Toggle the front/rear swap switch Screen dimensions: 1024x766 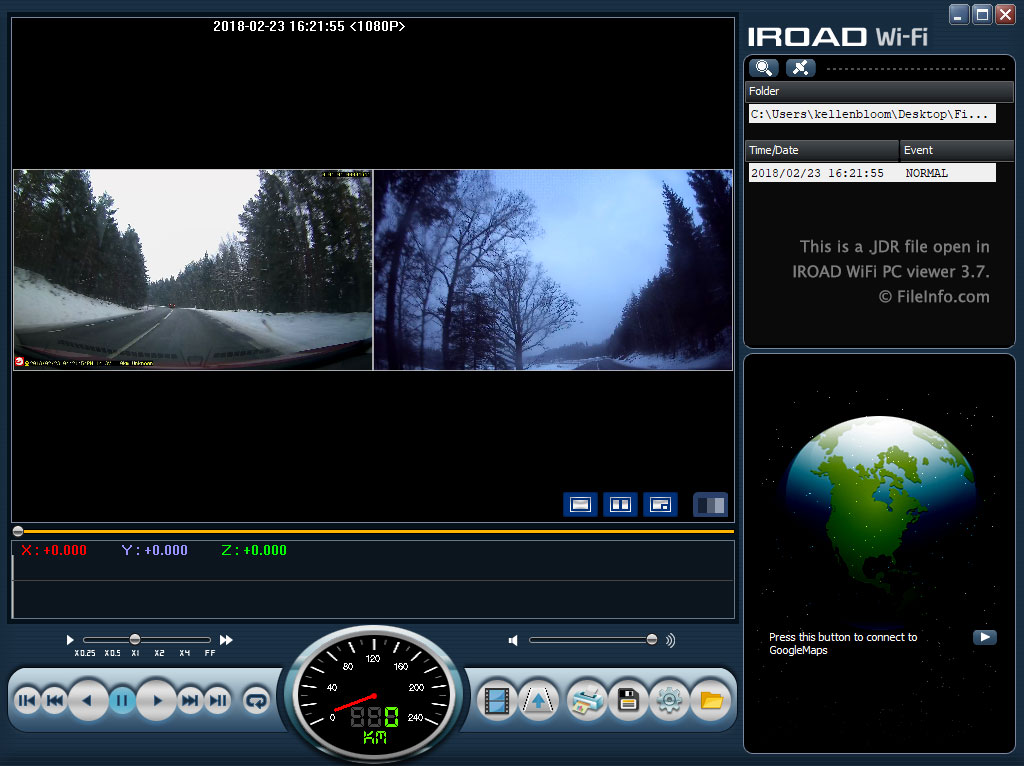(x=711, y=505)
